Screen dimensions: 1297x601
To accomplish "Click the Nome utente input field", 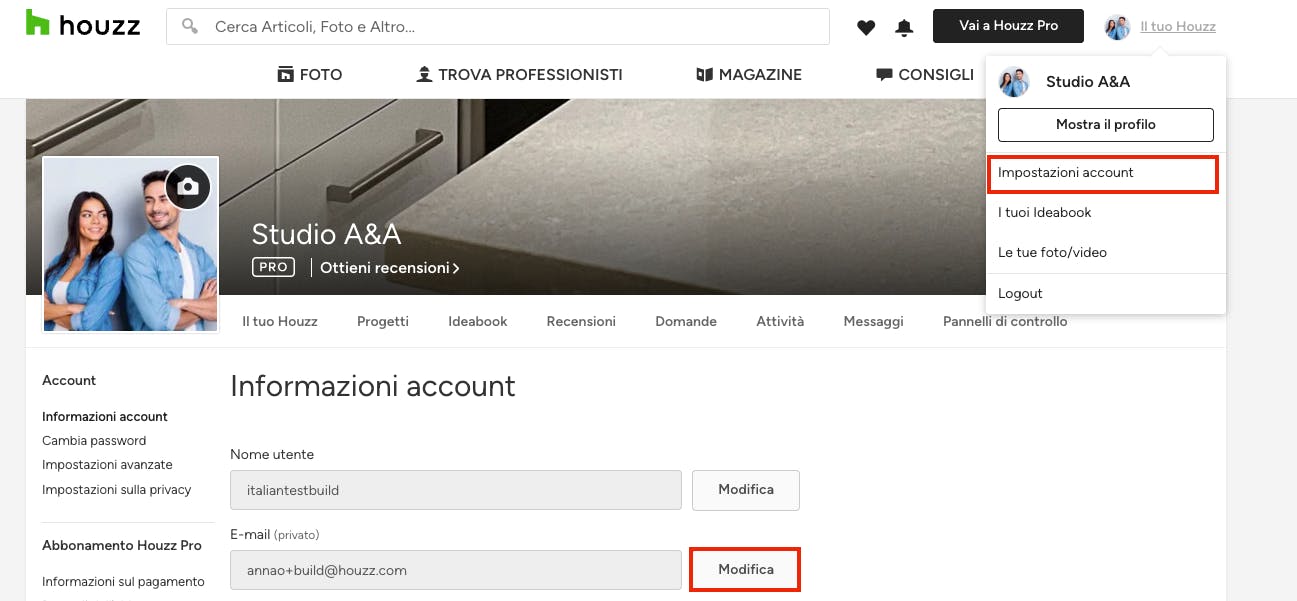I will pos(456,490).
